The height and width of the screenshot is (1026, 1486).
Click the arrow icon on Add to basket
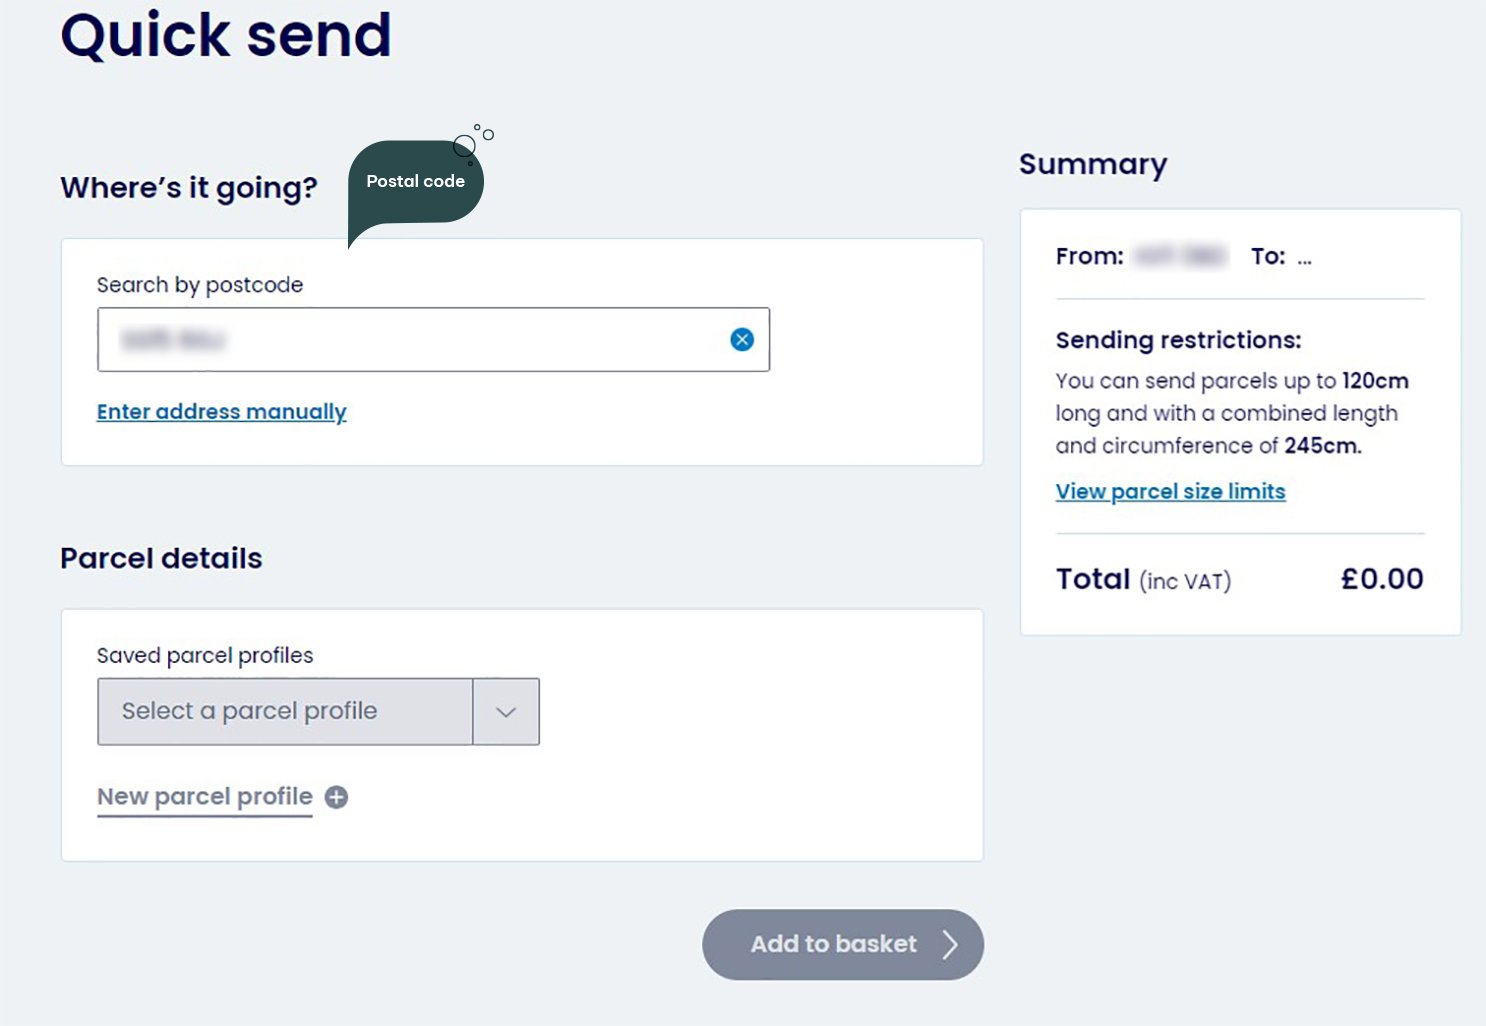[x=949, y=944]
